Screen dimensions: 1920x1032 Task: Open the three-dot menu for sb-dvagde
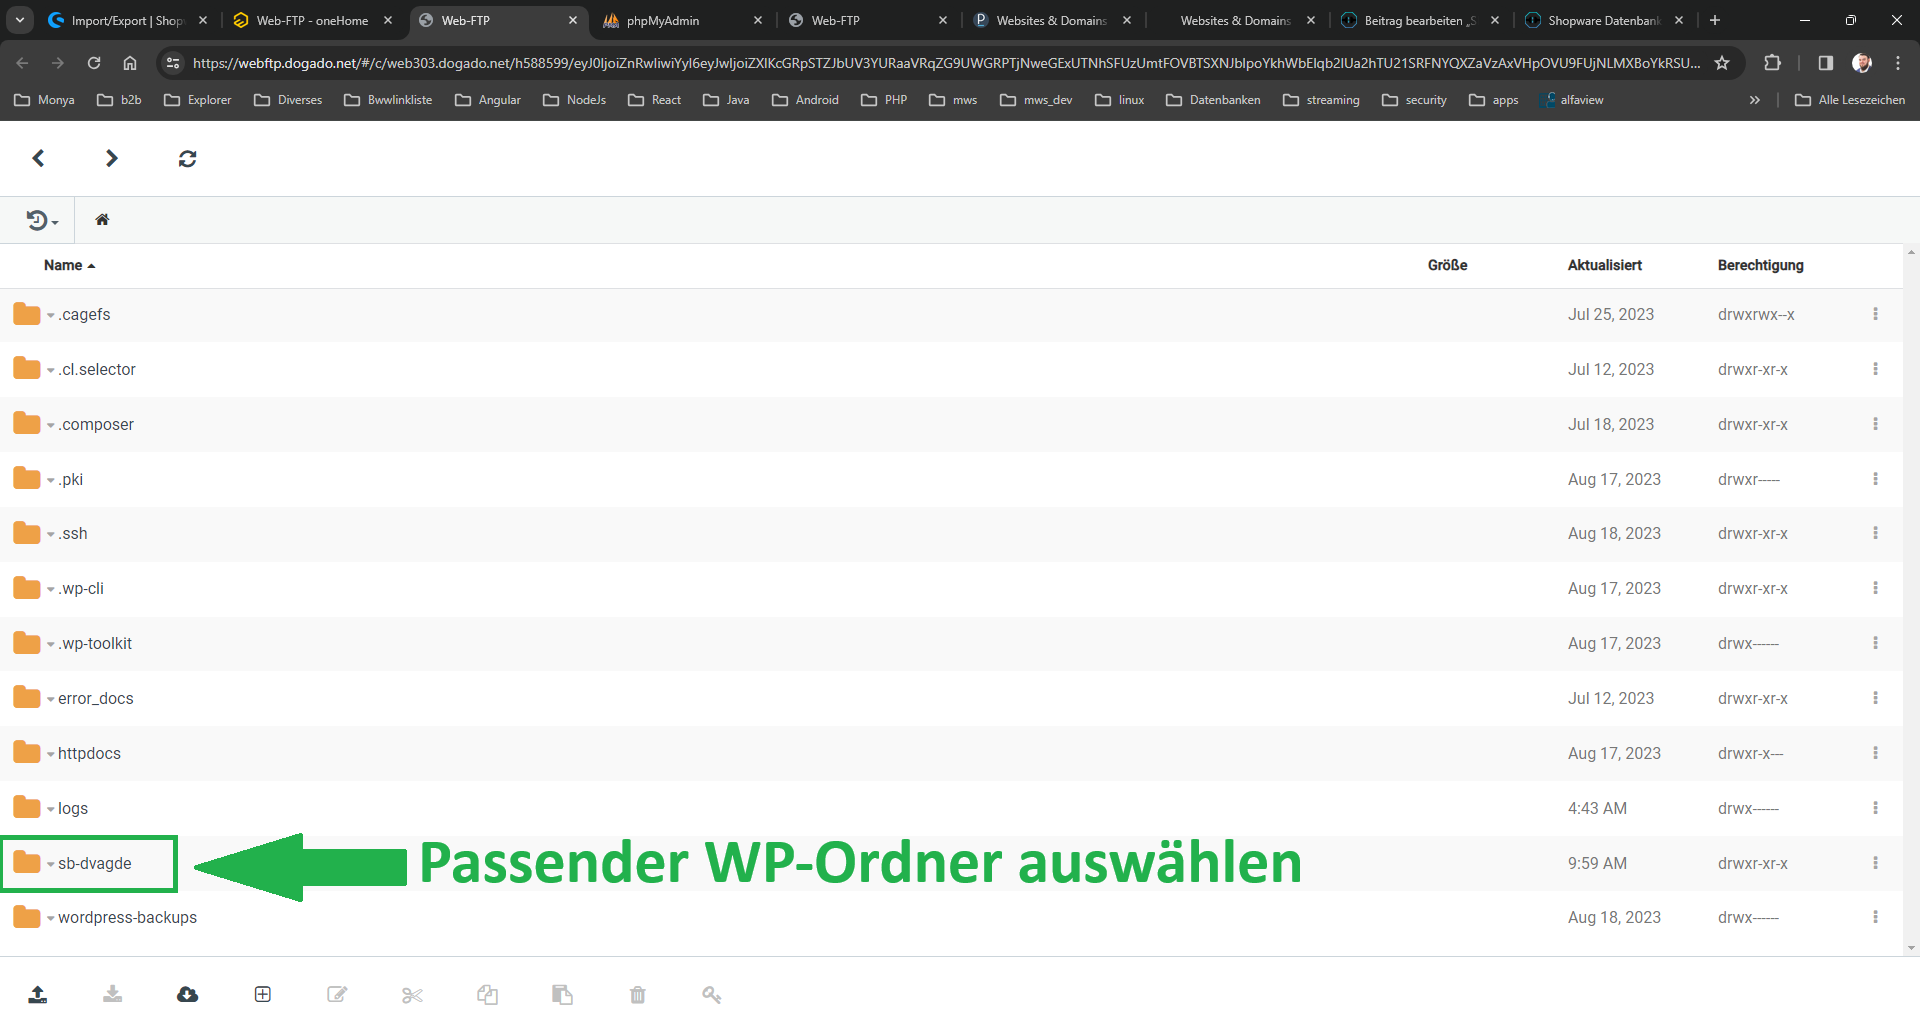click(x=1875, y=863)
